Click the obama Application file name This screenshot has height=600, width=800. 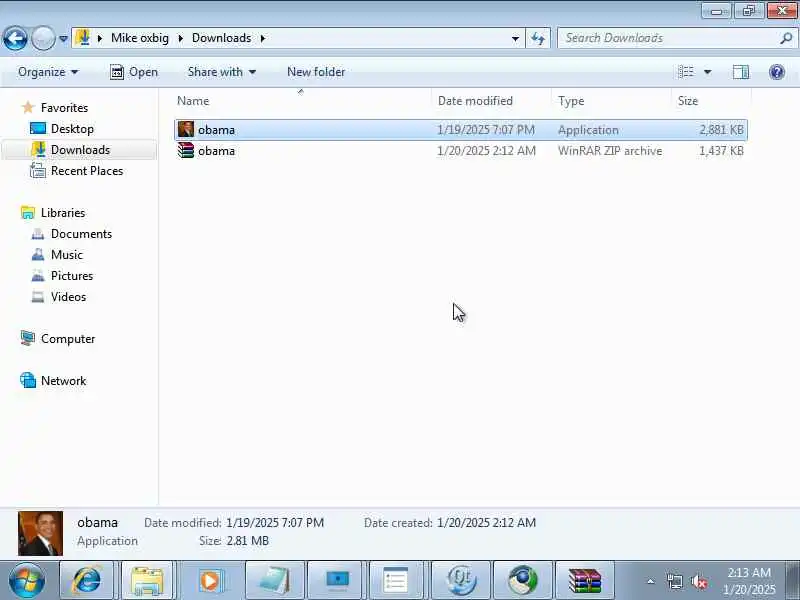point(216,130)
